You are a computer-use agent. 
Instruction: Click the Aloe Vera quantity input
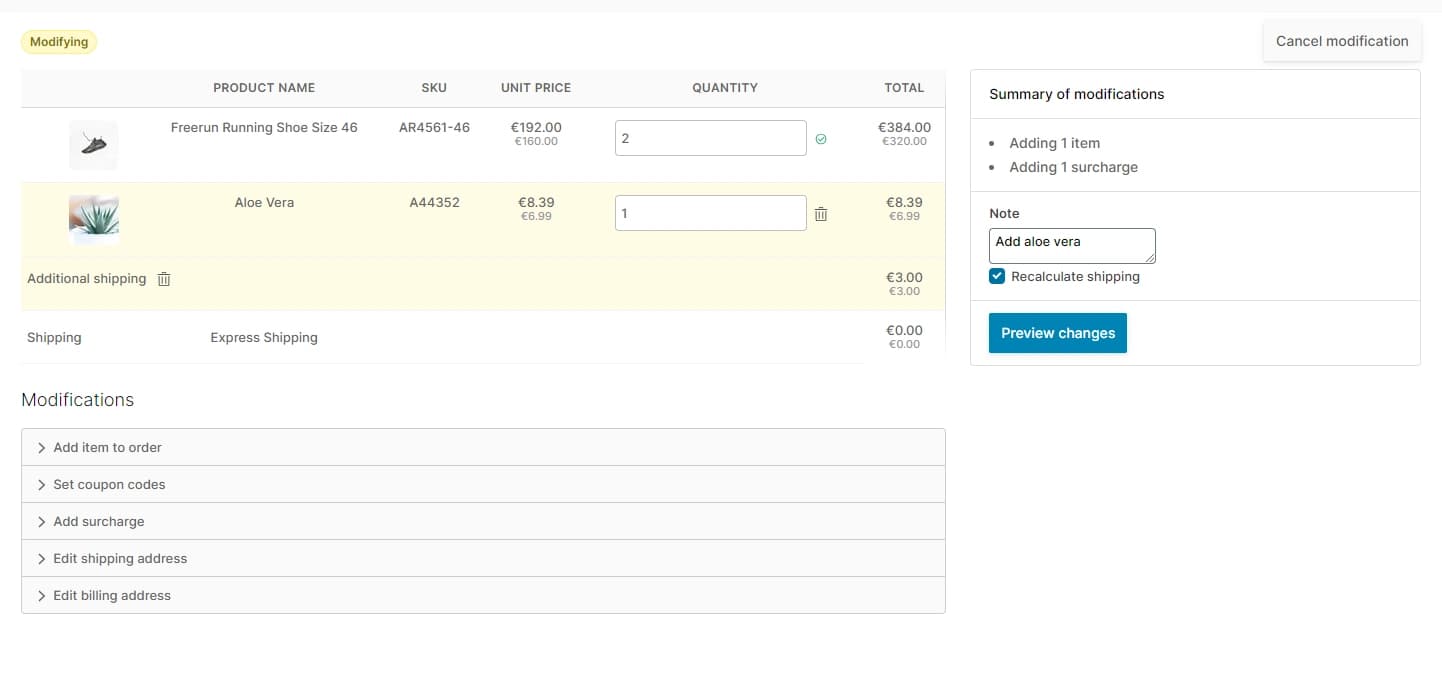click(710, 213)
